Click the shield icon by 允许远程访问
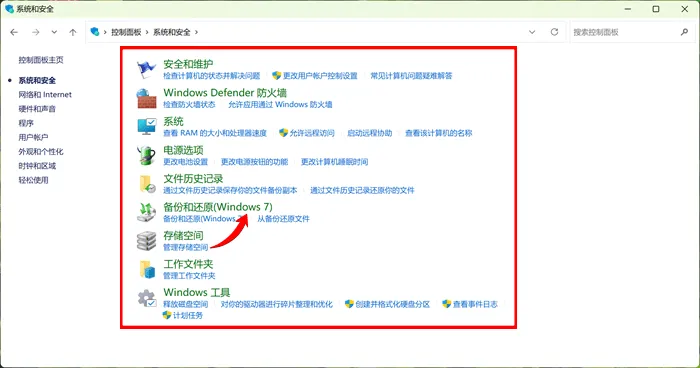The image size is (700, 368). tap(283, 133)
